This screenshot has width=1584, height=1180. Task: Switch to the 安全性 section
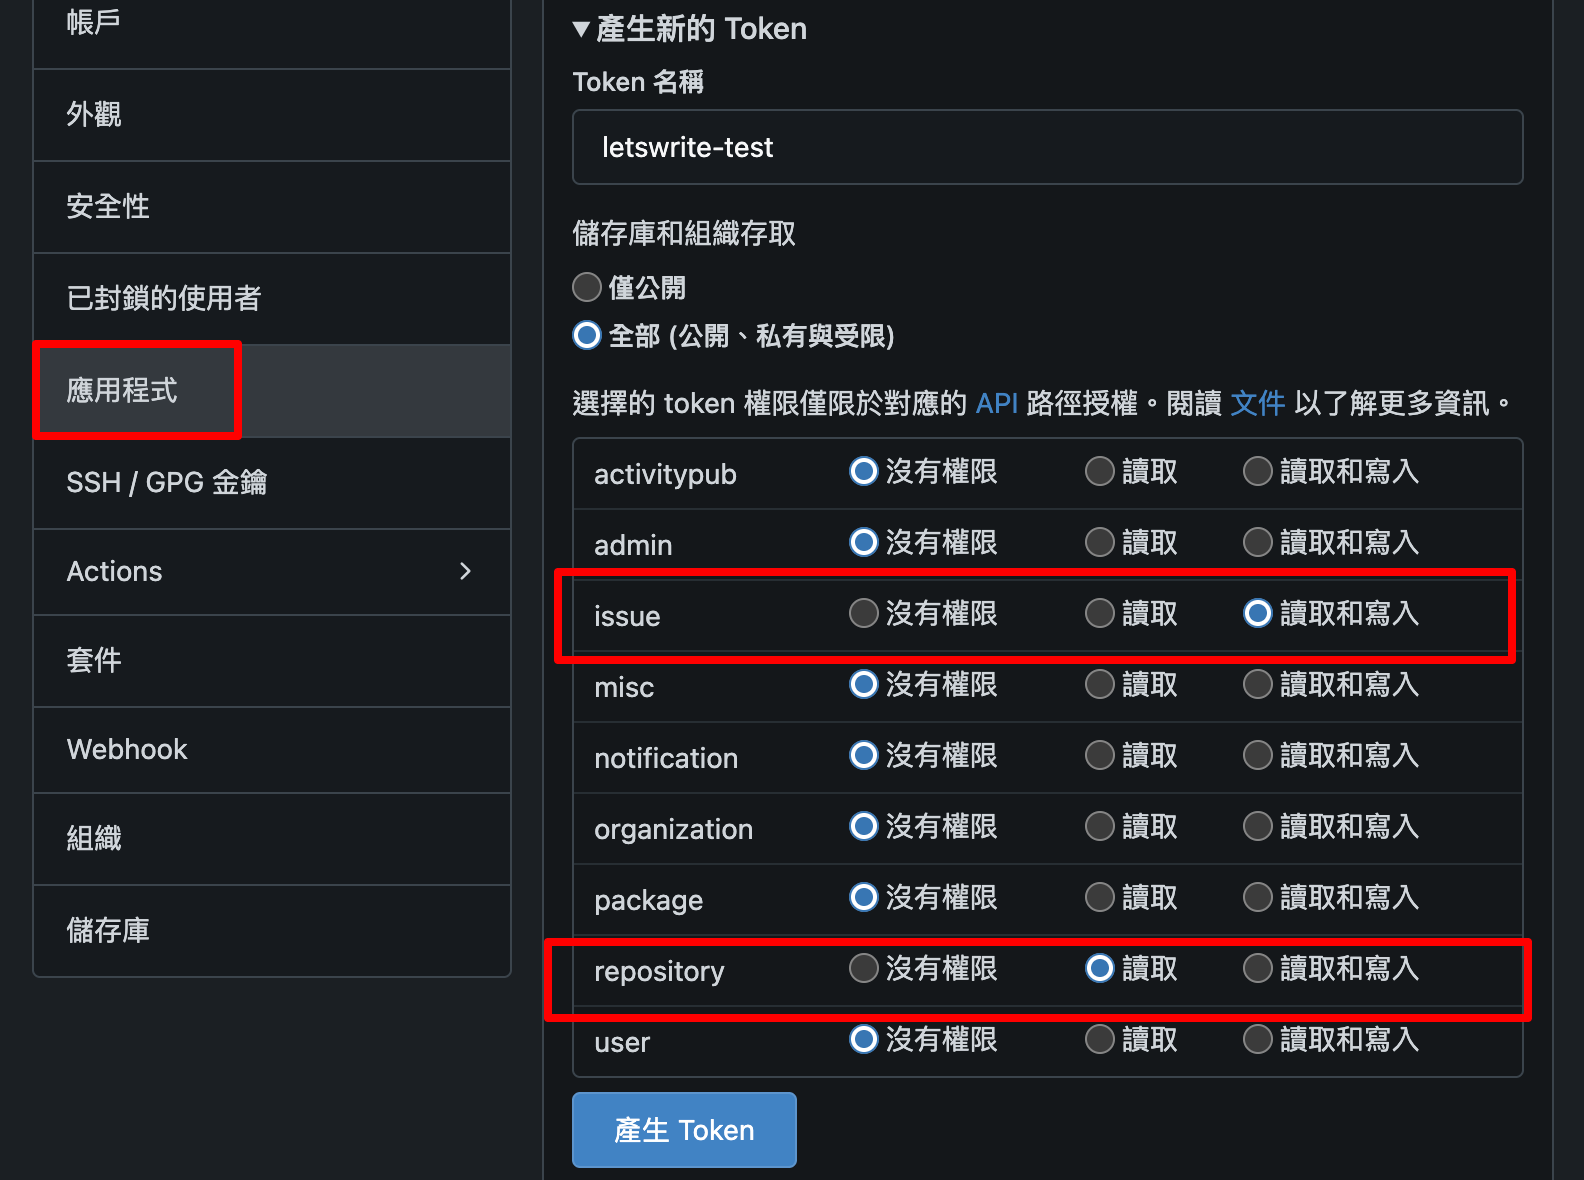[x=108, y=207]
